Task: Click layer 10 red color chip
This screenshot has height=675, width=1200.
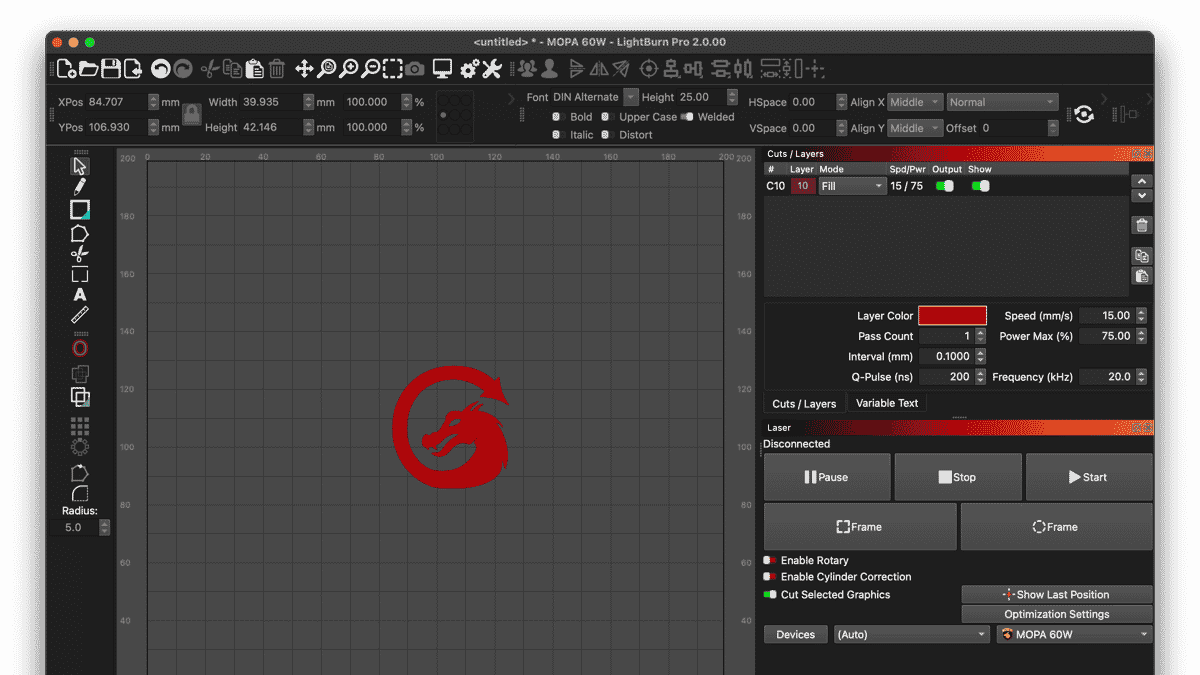Action: (803, 186)
